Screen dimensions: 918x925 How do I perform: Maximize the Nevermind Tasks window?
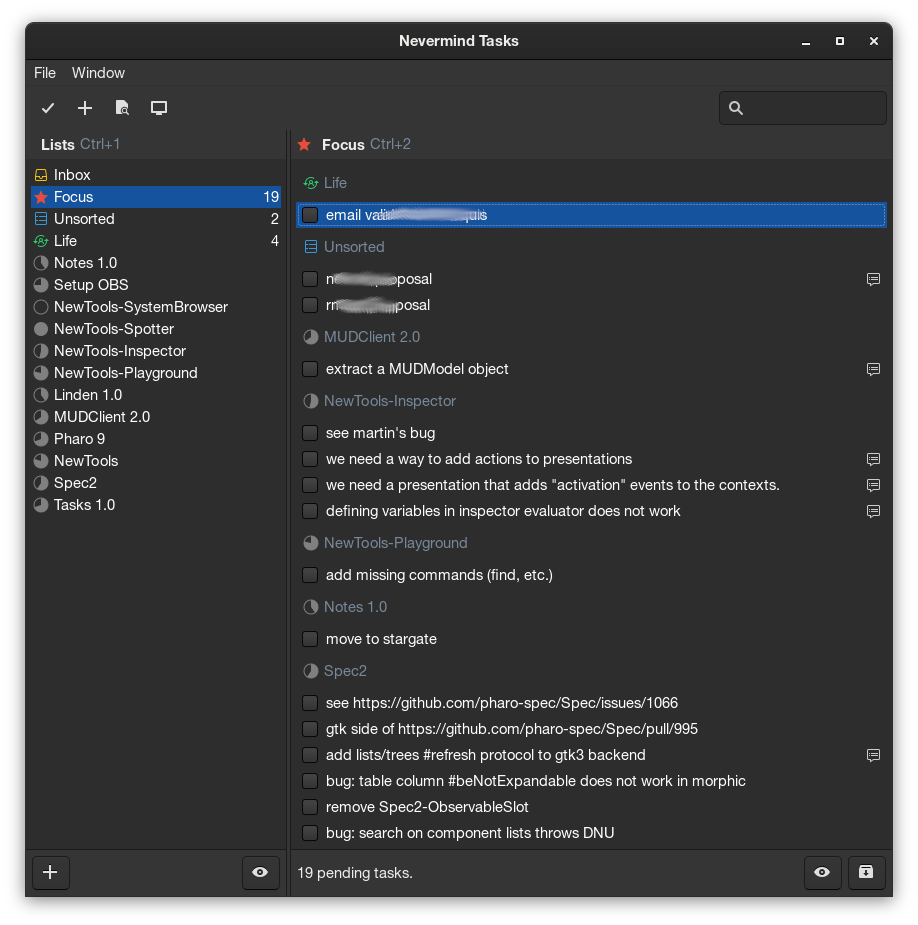(x=840, y=41)
